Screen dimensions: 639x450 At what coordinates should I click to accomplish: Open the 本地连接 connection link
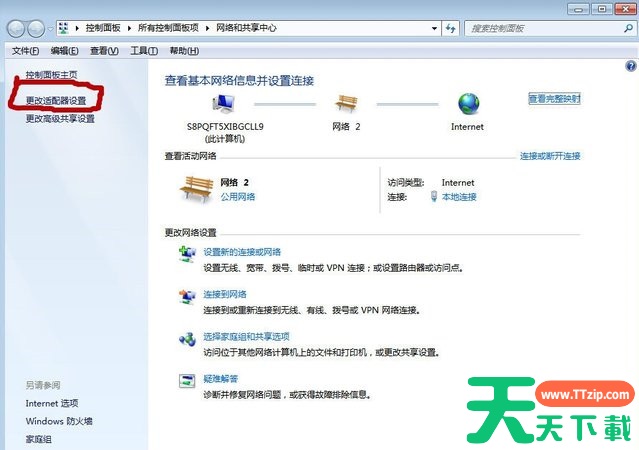[459, 197]
